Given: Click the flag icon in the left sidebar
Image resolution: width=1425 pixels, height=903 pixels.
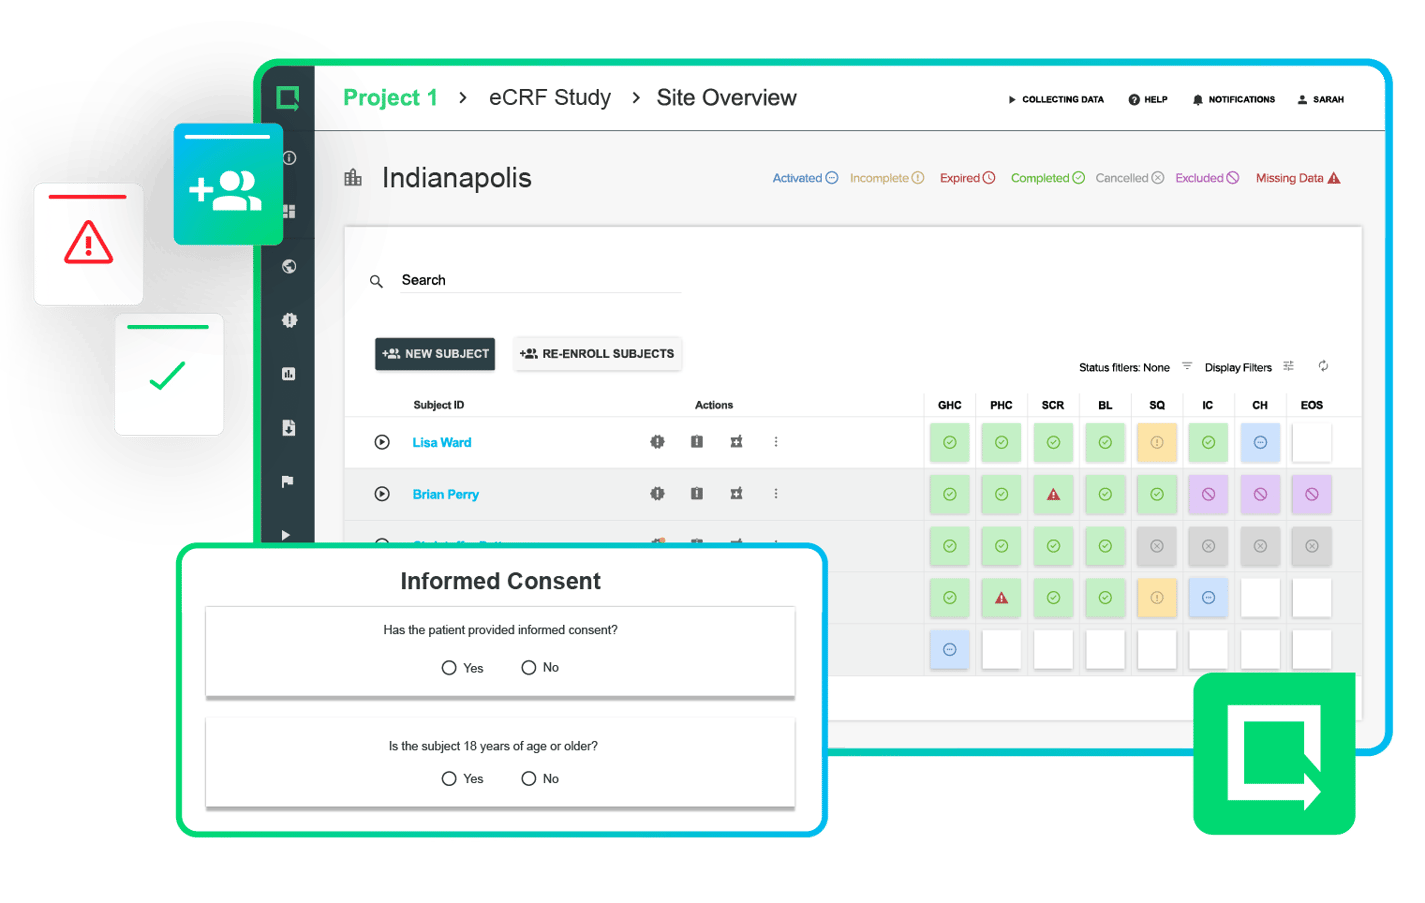Looking at the screenshot, I should click(x=289, y=481).
